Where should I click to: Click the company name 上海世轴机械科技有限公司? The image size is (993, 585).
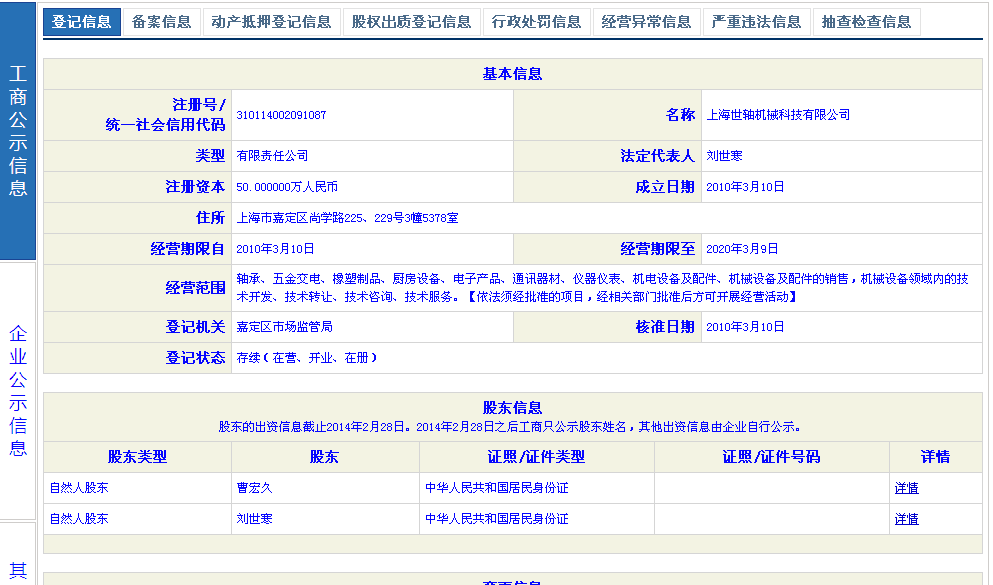tap(777, 115)
